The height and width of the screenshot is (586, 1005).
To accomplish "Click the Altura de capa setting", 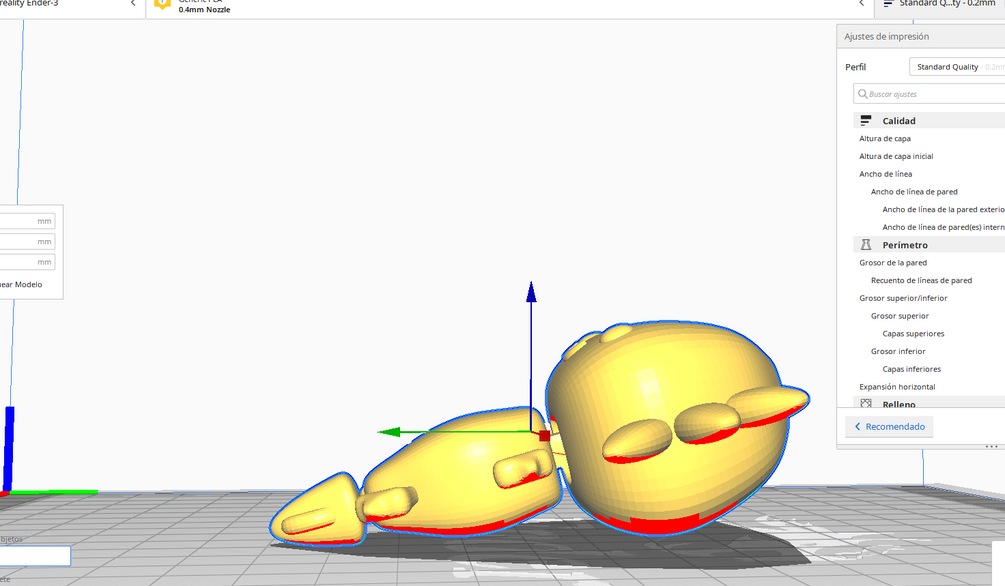I will point(885,138).
